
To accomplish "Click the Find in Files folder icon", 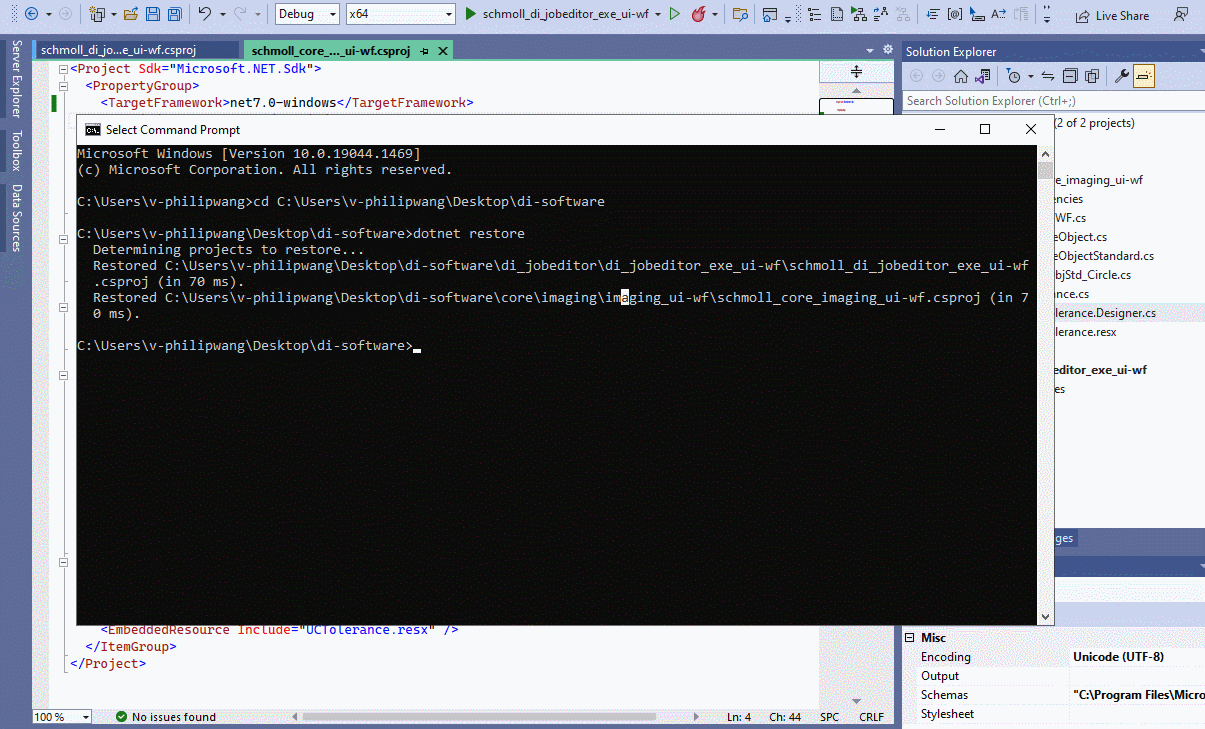I will click(740, 15).
